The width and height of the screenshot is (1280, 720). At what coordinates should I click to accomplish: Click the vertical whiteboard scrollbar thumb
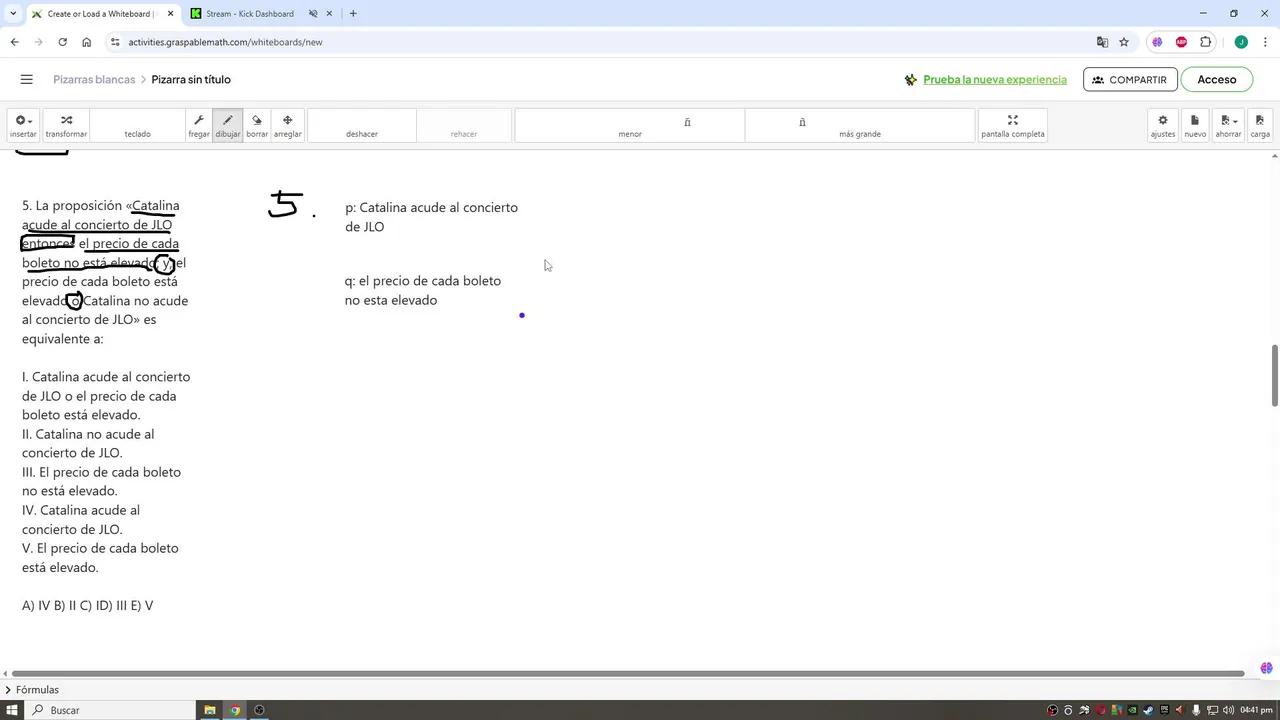(x=1275, y=375)
